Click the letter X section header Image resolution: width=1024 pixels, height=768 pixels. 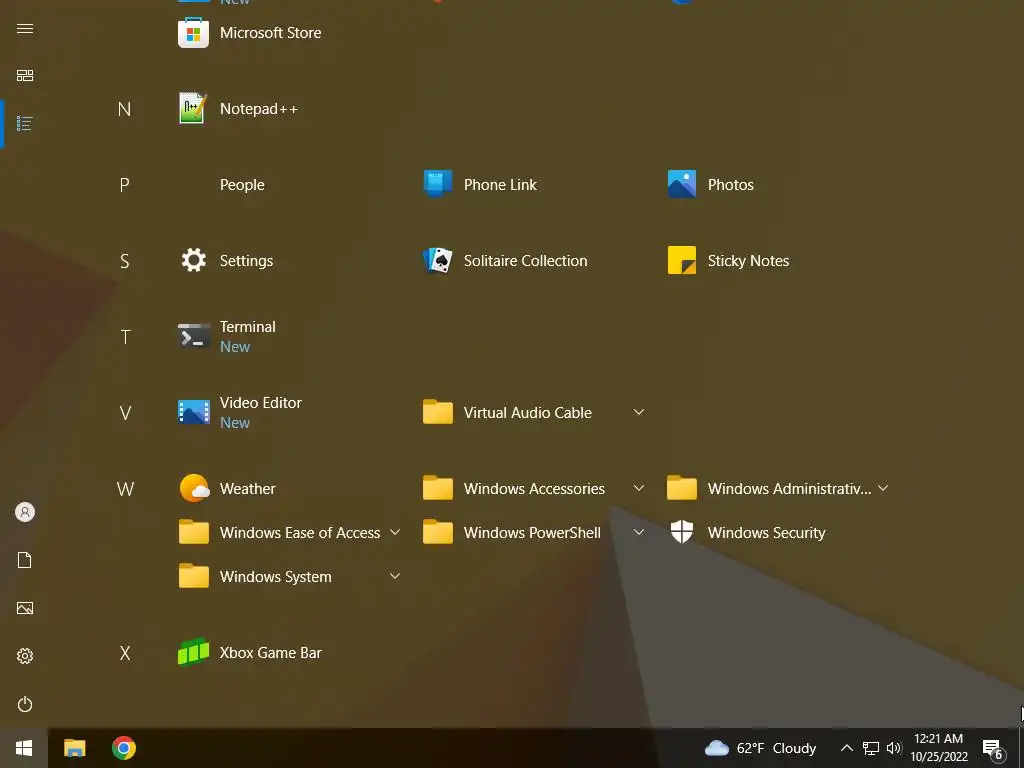point(125,653)
